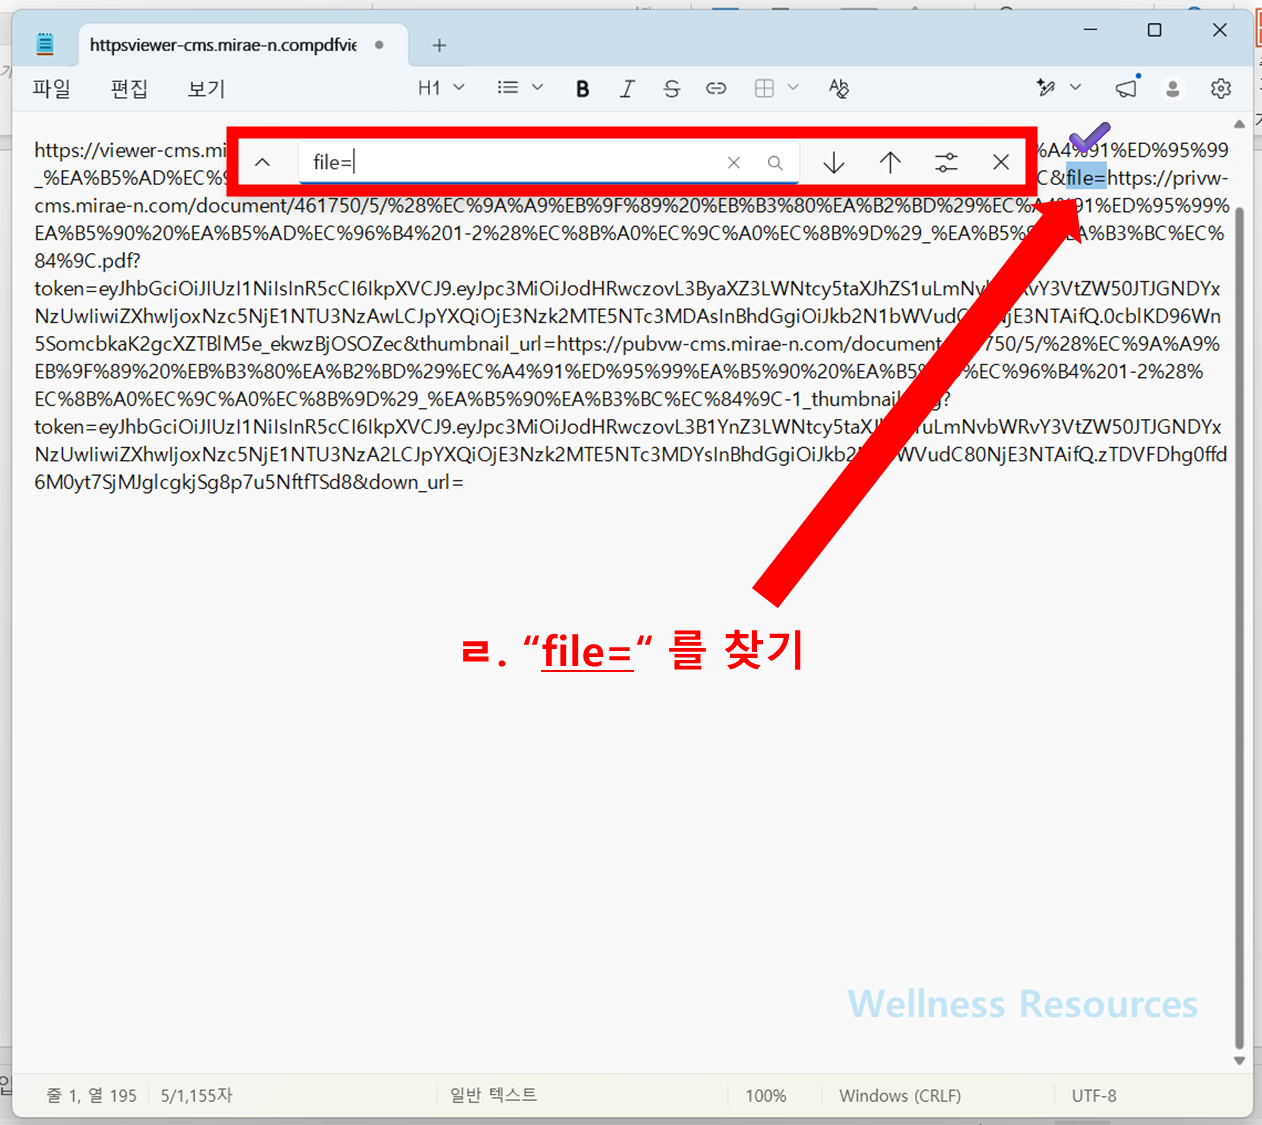Click the text line starting with 84%9C.pdf?
The image size is (1262, 1125).
click(x=88, y=261)
